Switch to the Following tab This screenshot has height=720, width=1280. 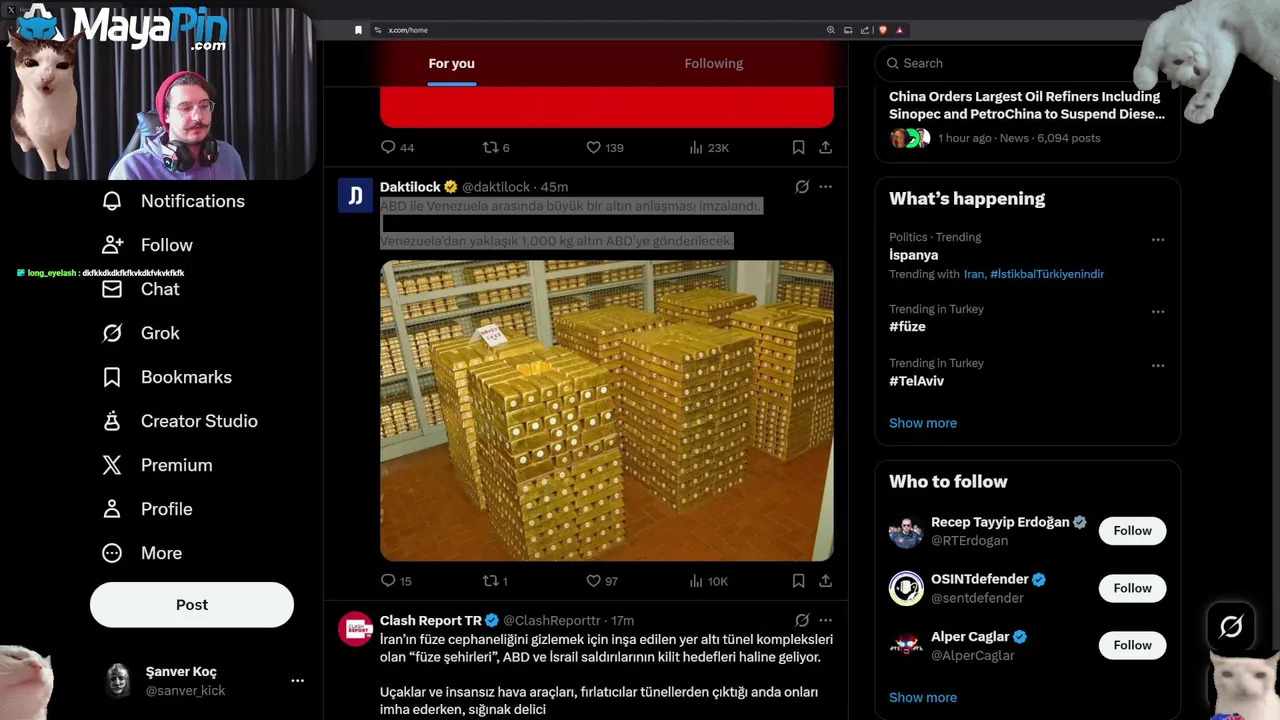[714, 64]
